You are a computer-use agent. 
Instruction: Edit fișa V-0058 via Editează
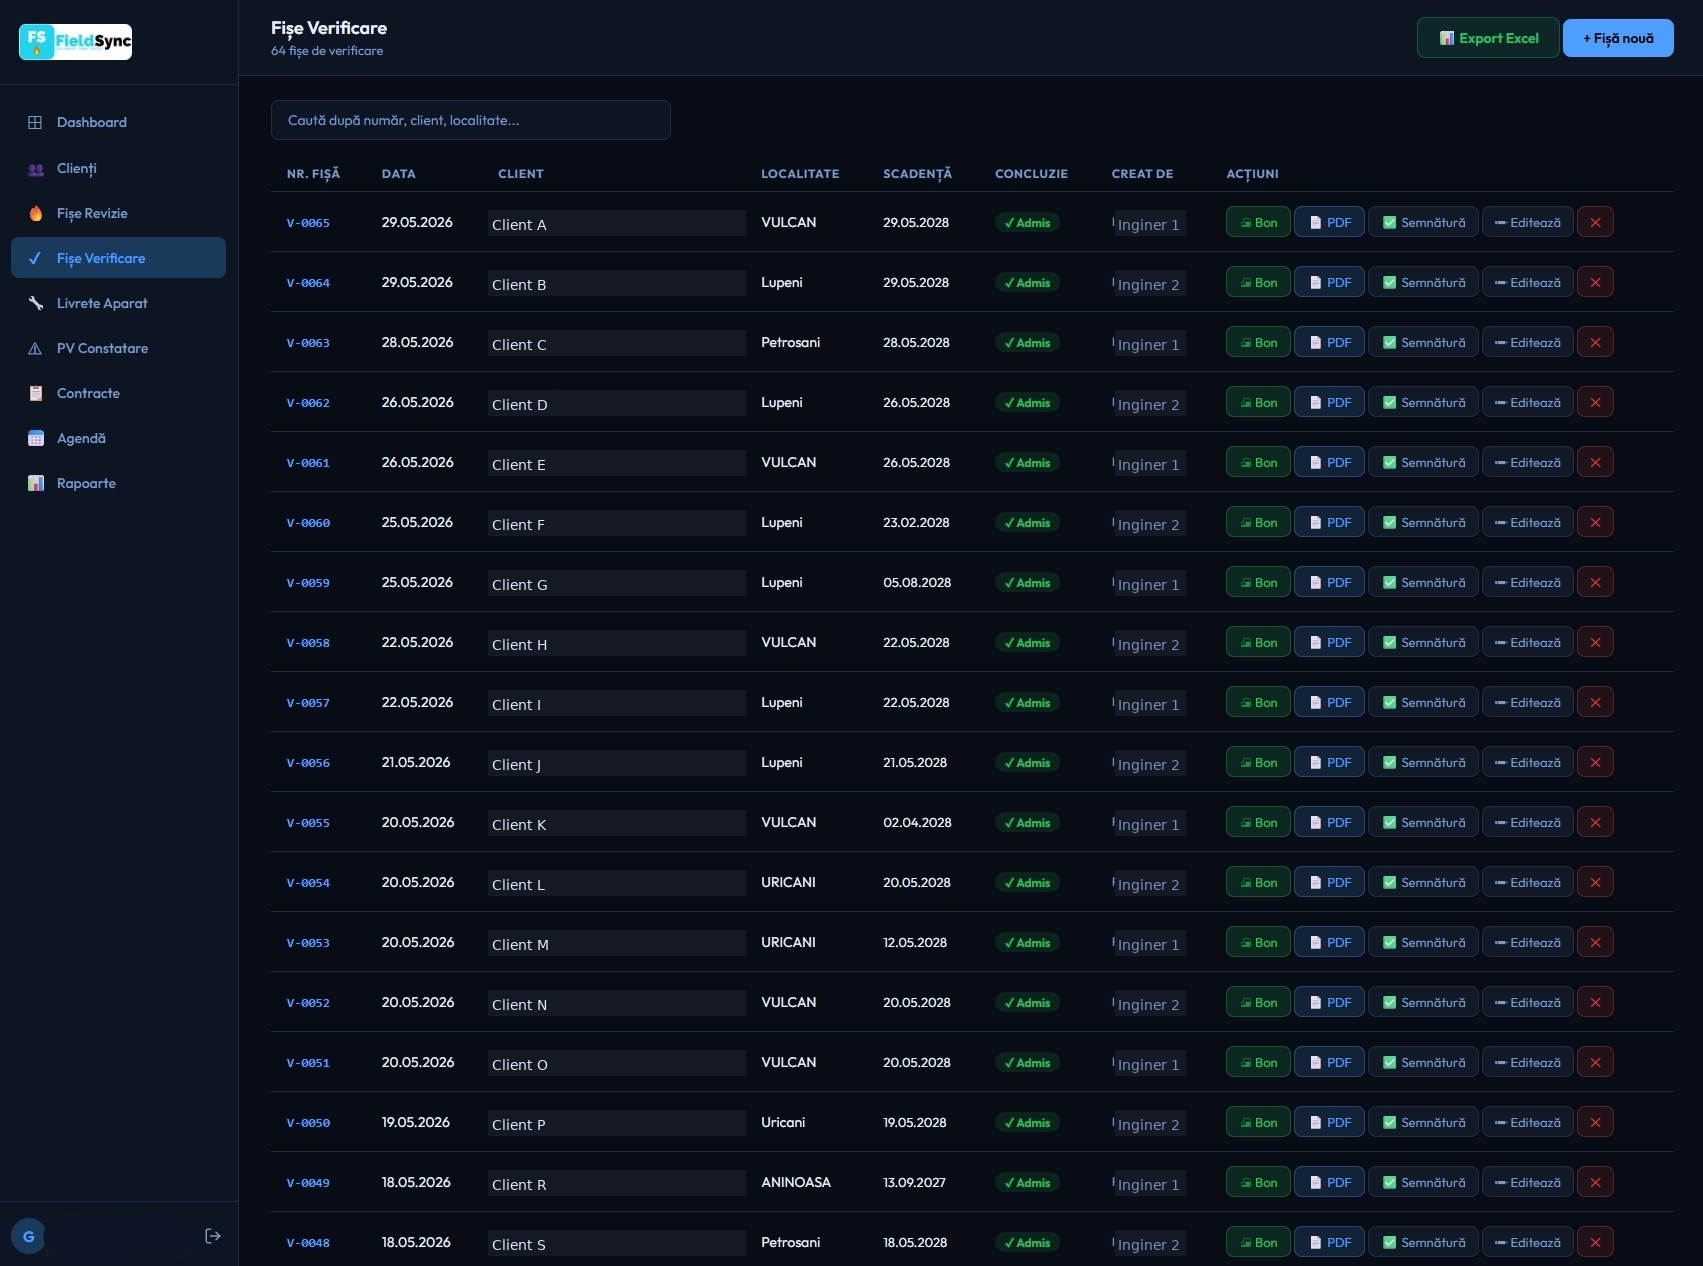(x=1527, y=642)
